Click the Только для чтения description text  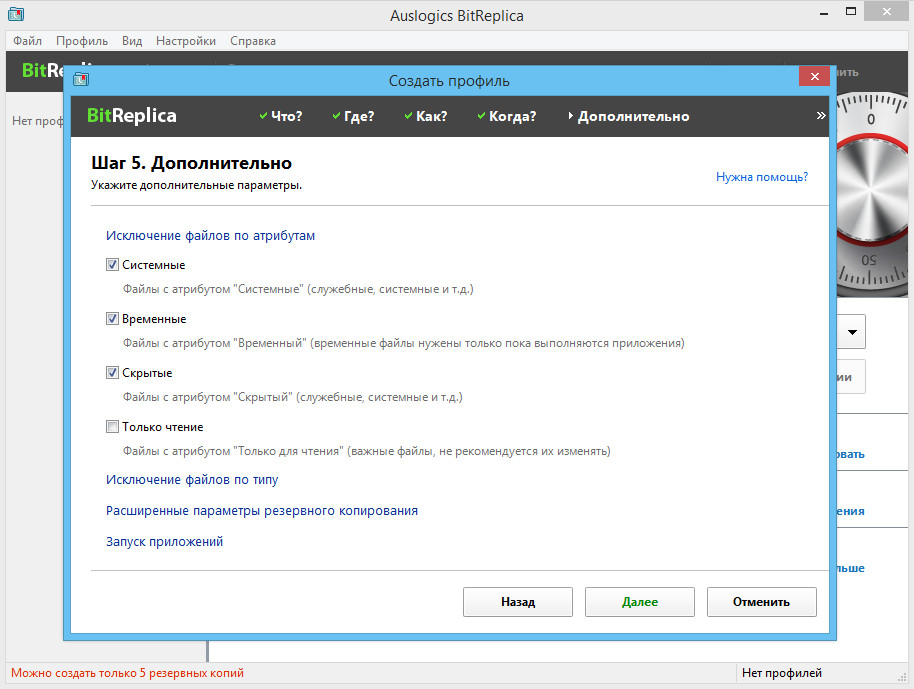click(x=367, y=451)
